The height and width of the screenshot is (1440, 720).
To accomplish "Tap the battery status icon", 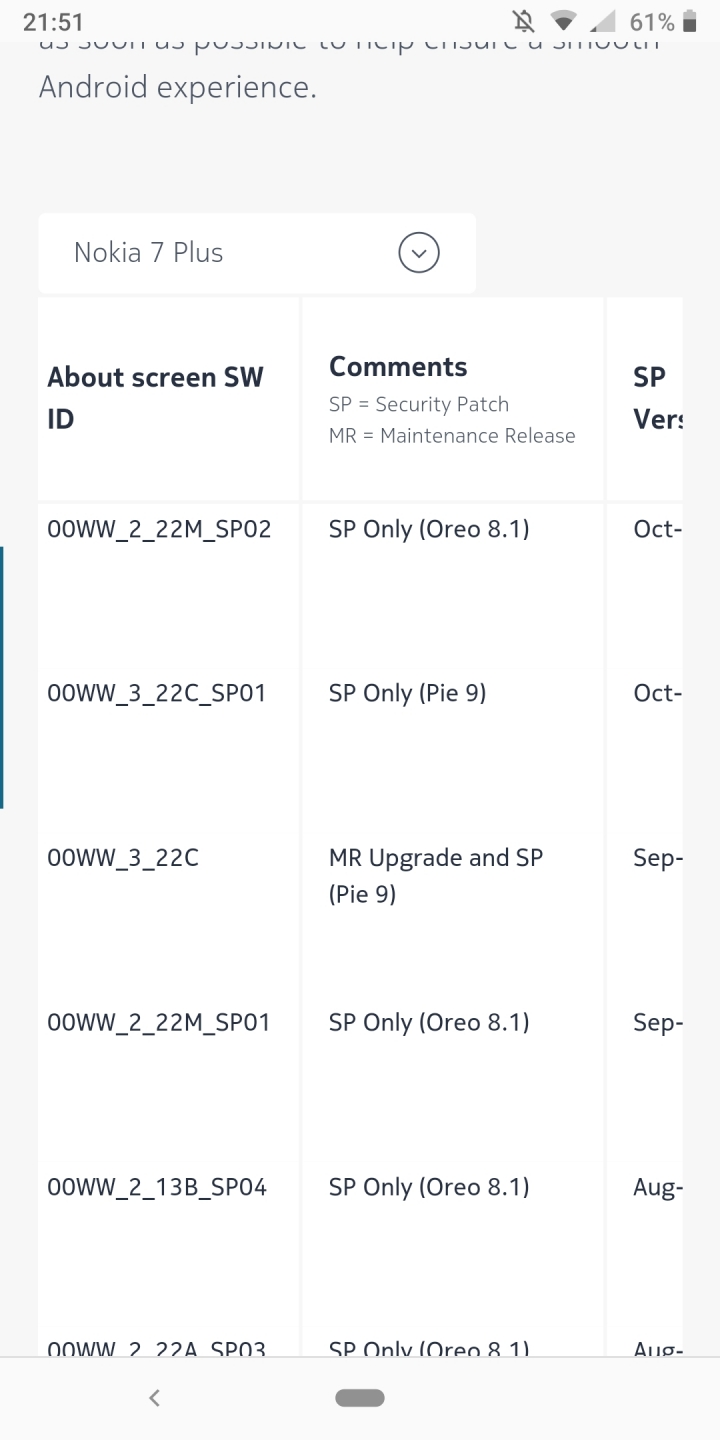I will 689,21.
